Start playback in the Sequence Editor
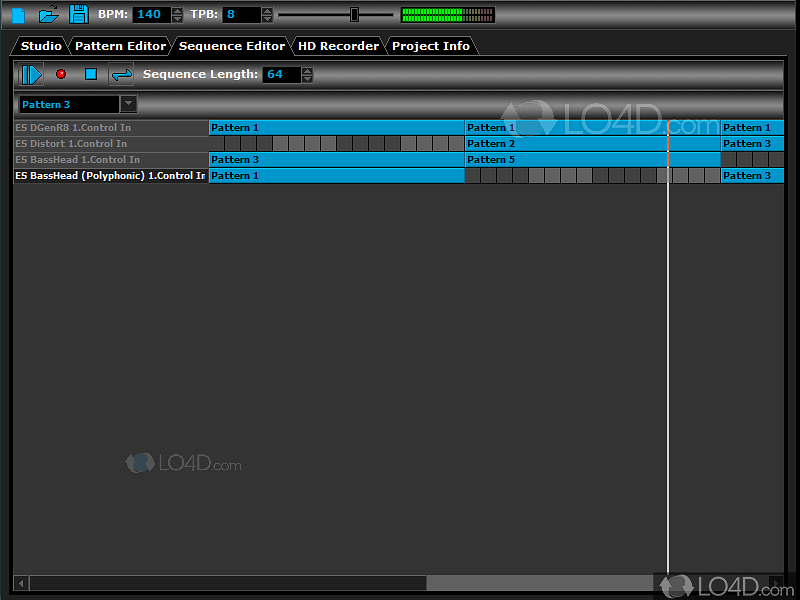 (31, 74)
